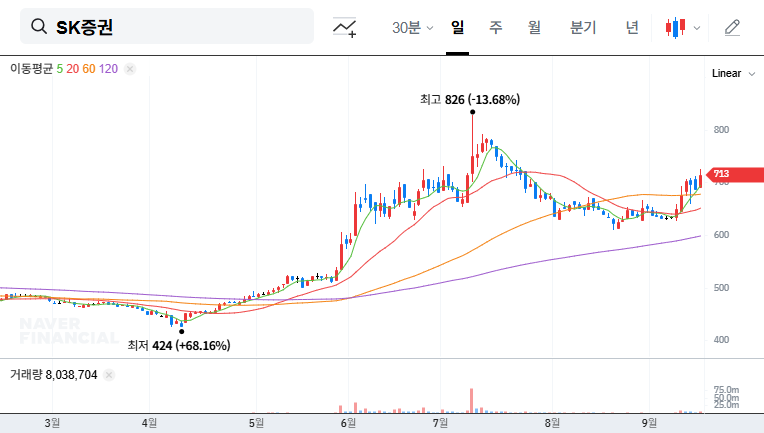
Task: Switch to the 분기 quarterly tab
Action: click(583, 27)
